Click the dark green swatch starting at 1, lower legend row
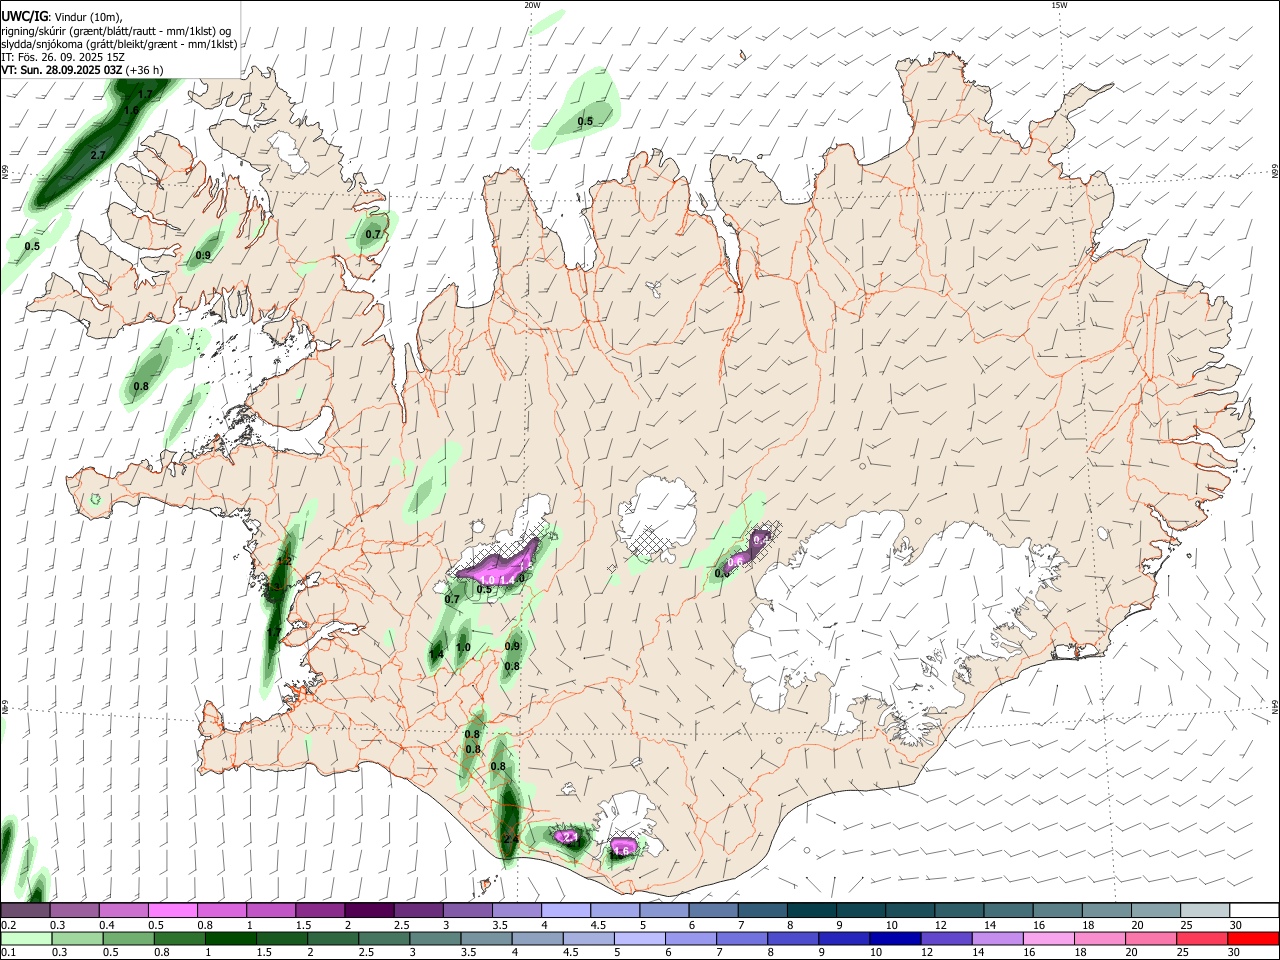This screenshot has height=960, width=1280. click(x=230, y=938)
